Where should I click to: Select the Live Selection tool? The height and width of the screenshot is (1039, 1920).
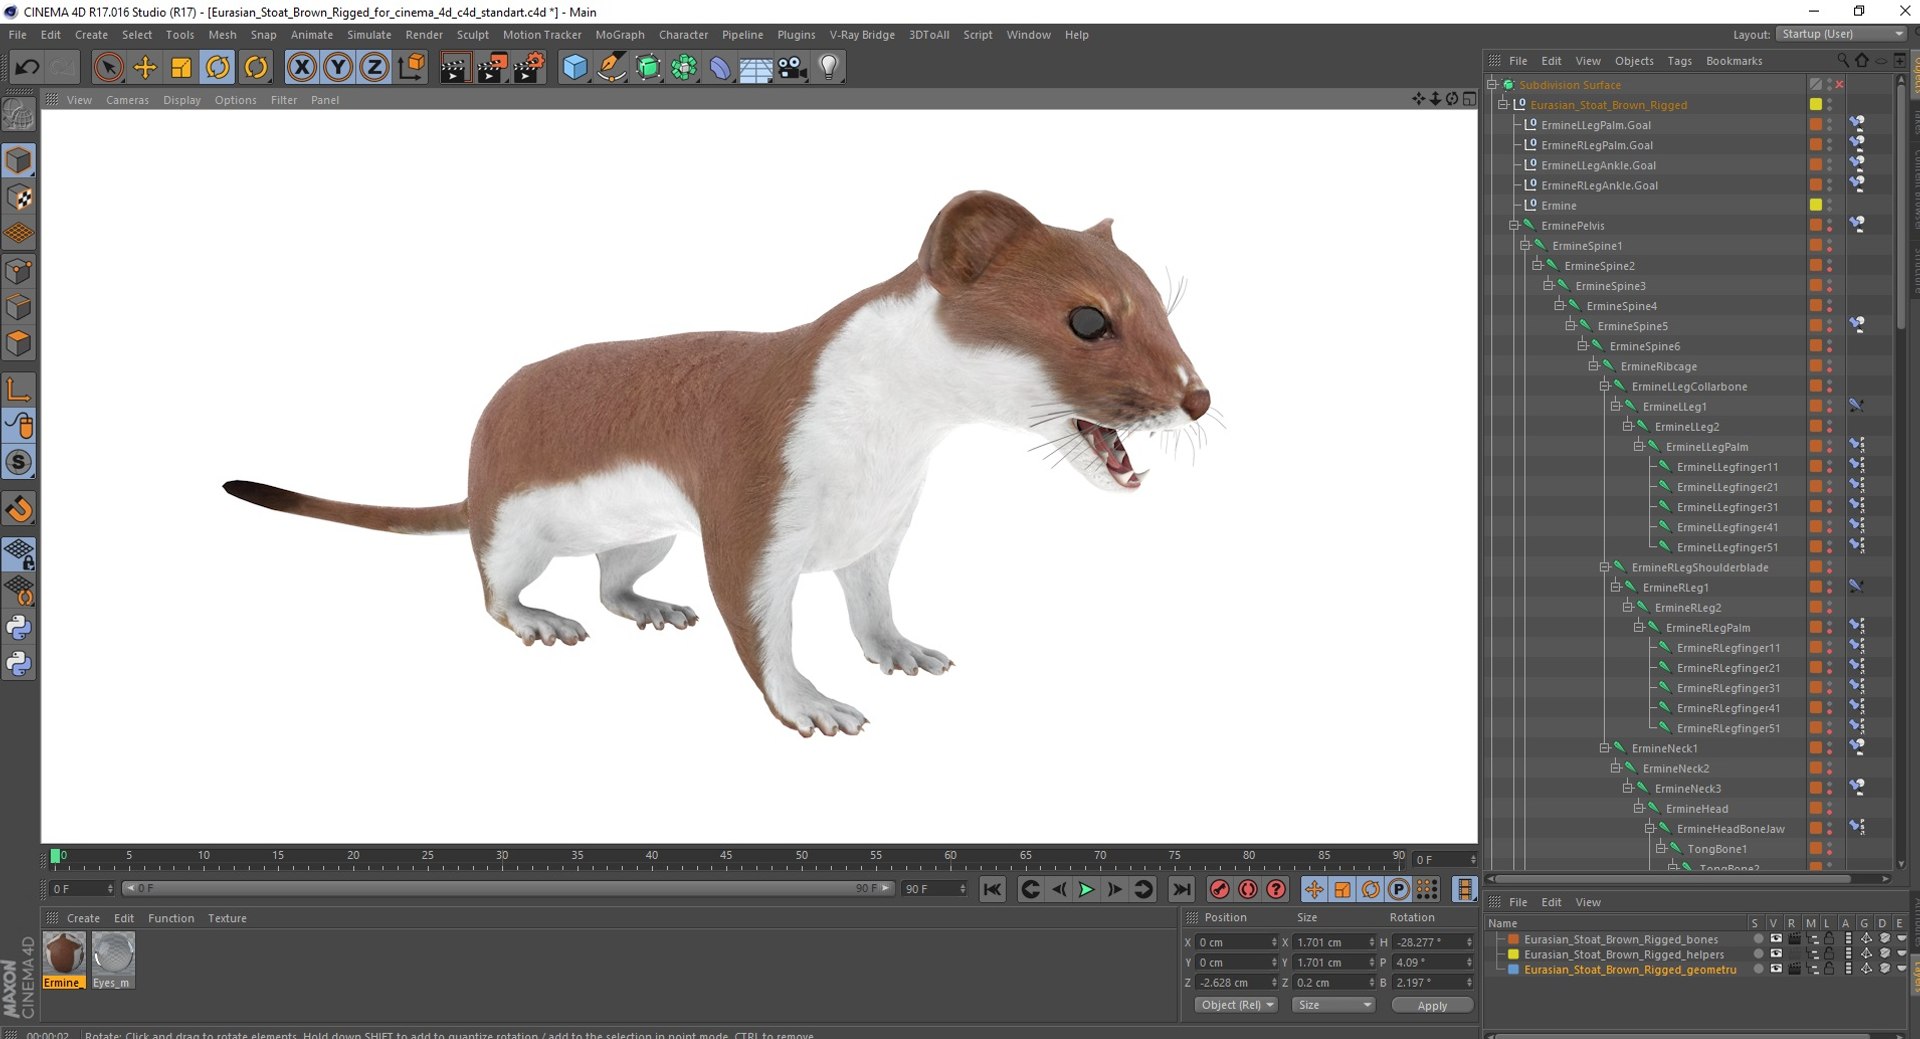[x=108, y=68]
